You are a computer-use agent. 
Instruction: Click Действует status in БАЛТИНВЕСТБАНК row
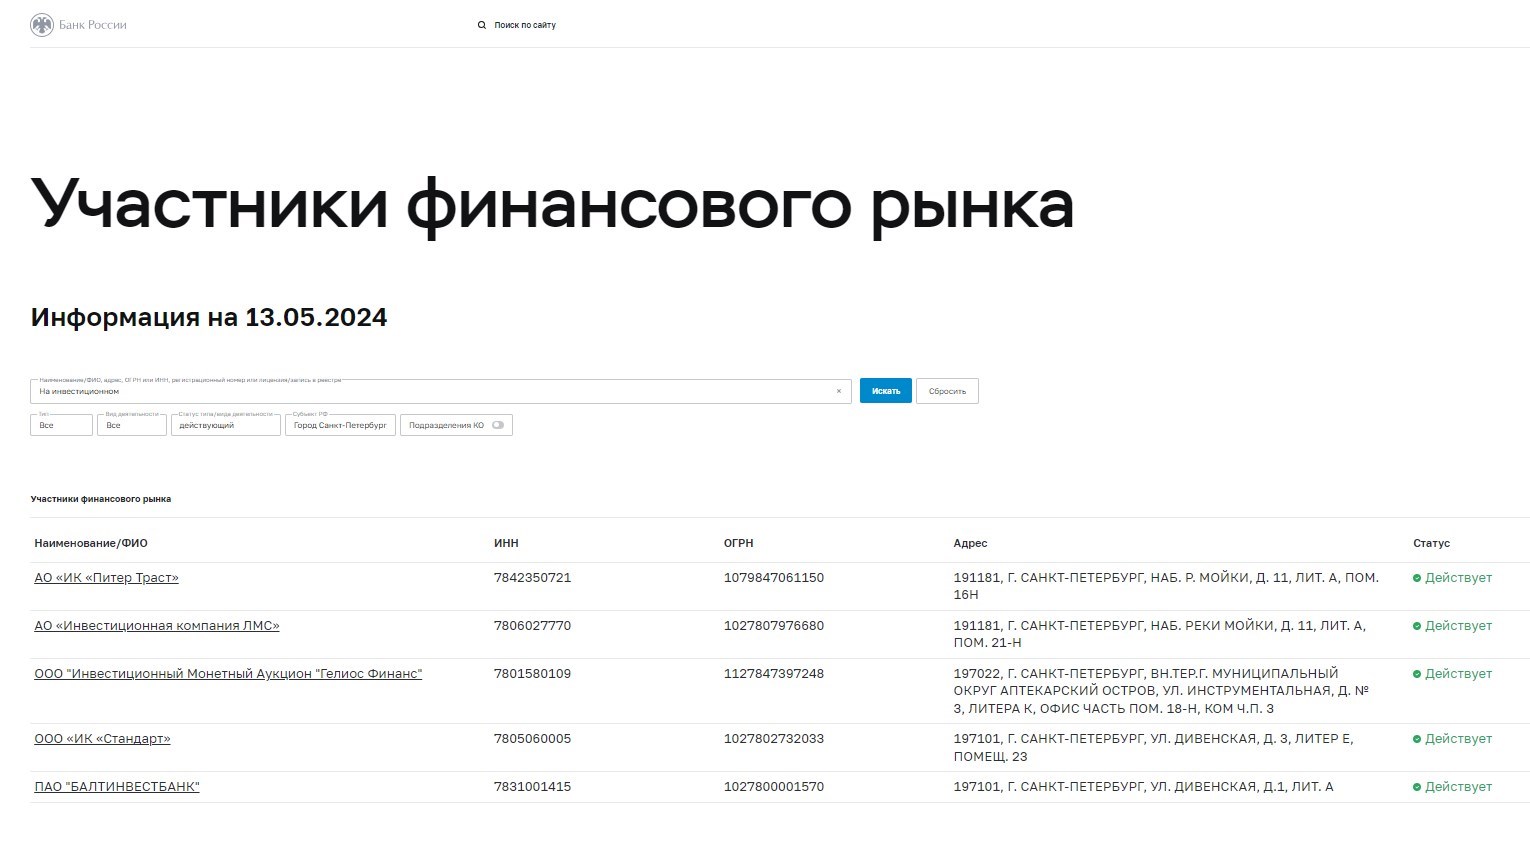[x=1452, y=787]
